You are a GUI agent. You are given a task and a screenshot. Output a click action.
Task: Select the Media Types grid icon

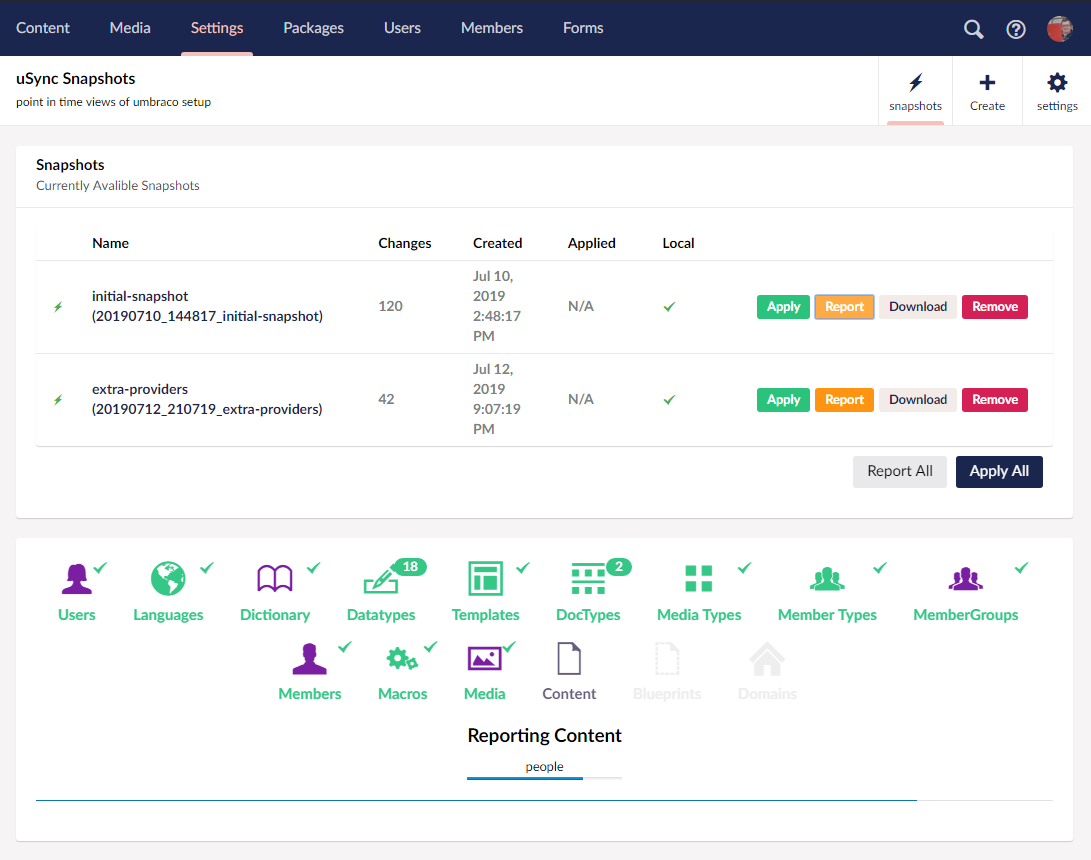pyautogui.click(x=699, y=578)
